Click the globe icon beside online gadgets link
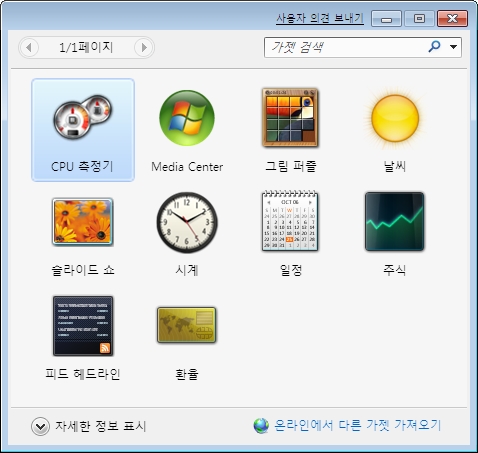This screenshot has height=453, width=478. tap(261, 426)
